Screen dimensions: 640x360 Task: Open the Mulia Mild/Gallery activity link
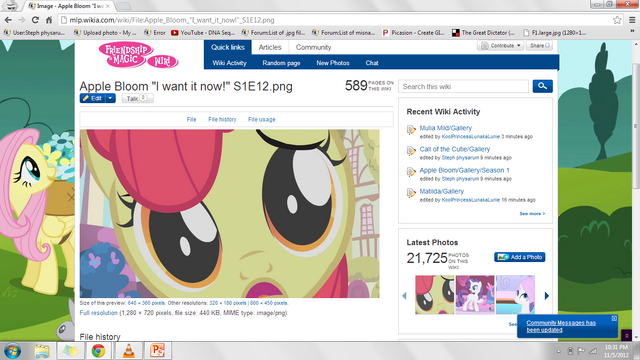446,128
